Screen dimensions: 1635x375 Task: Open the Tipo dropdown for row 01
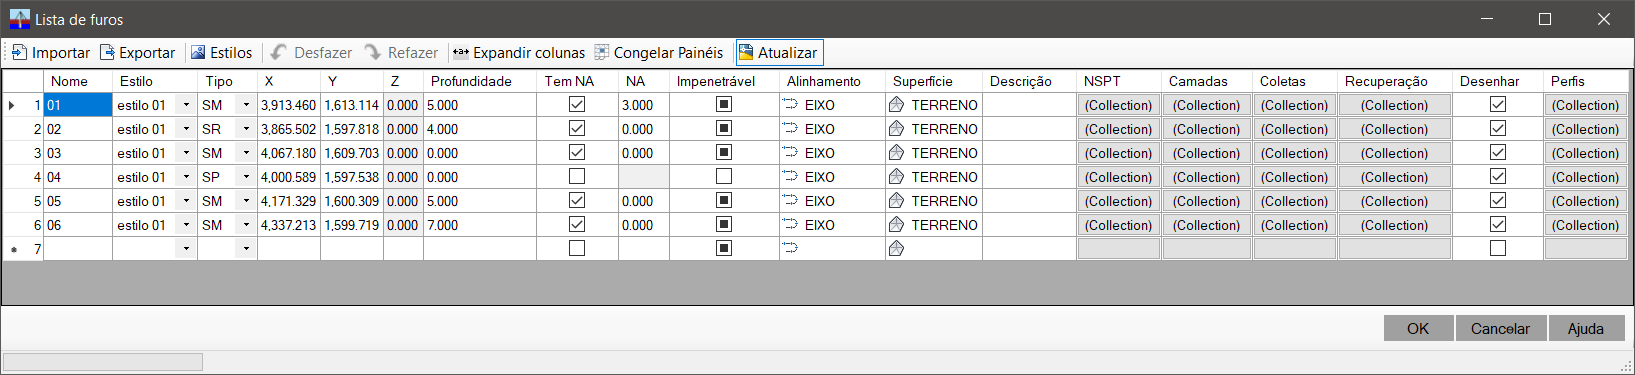point(246,105)
